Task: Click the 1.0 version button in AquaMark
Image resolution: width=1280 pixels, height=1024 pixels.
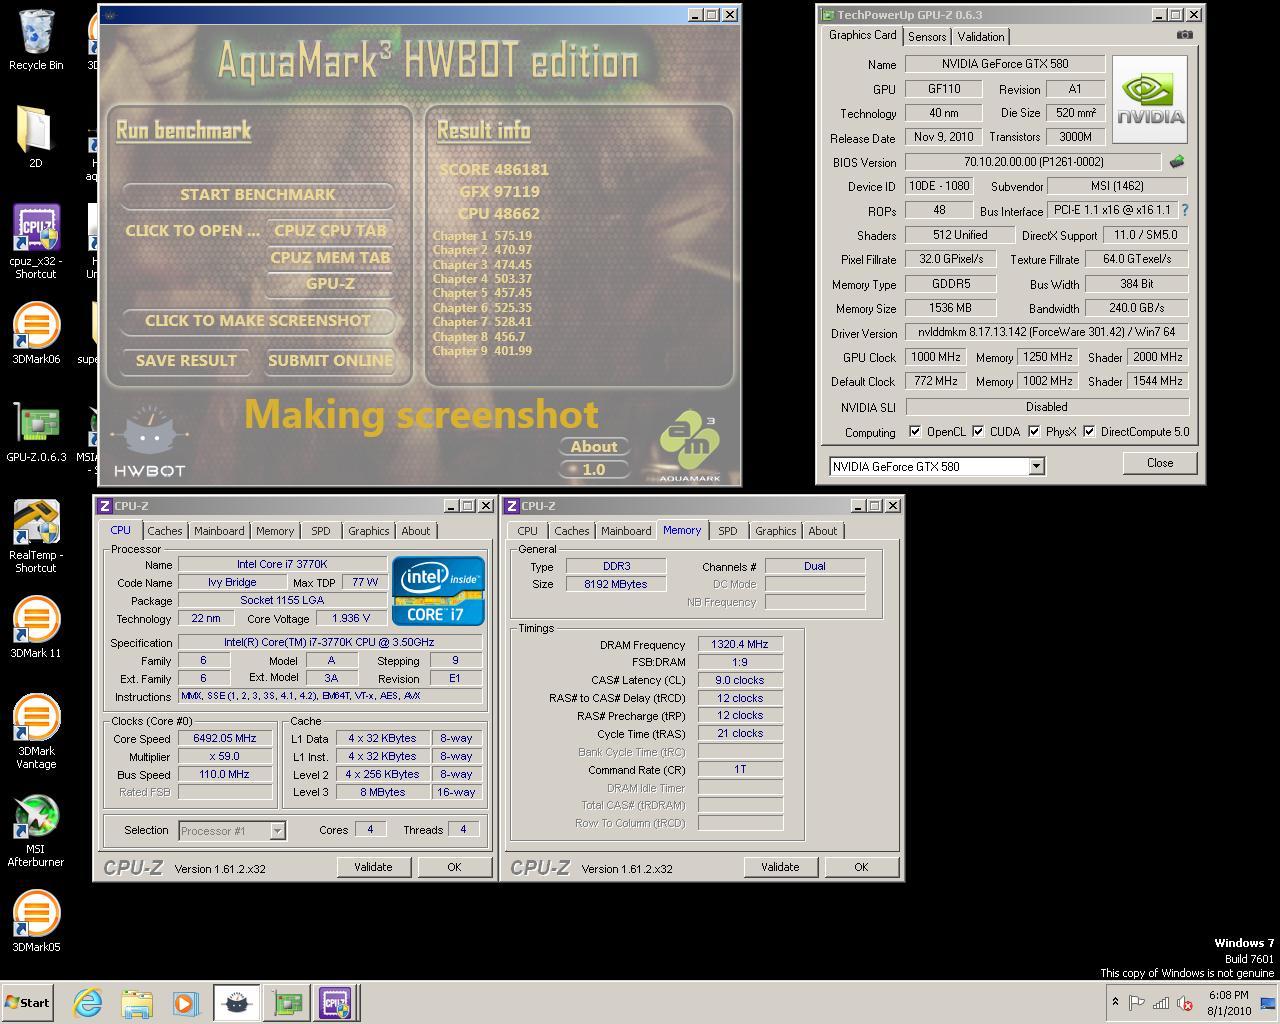Action: [594, 469]
